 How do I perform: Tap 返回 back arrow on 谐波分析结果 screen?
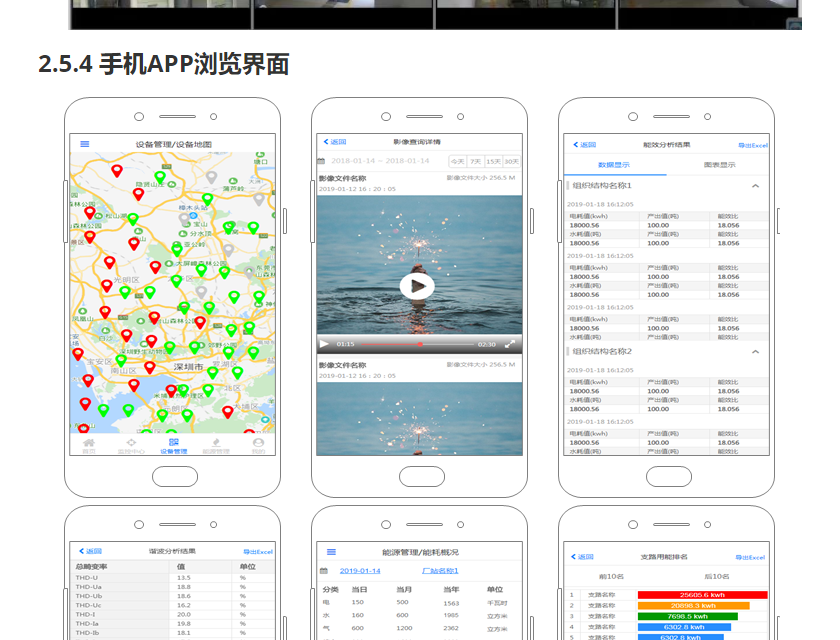90,551
